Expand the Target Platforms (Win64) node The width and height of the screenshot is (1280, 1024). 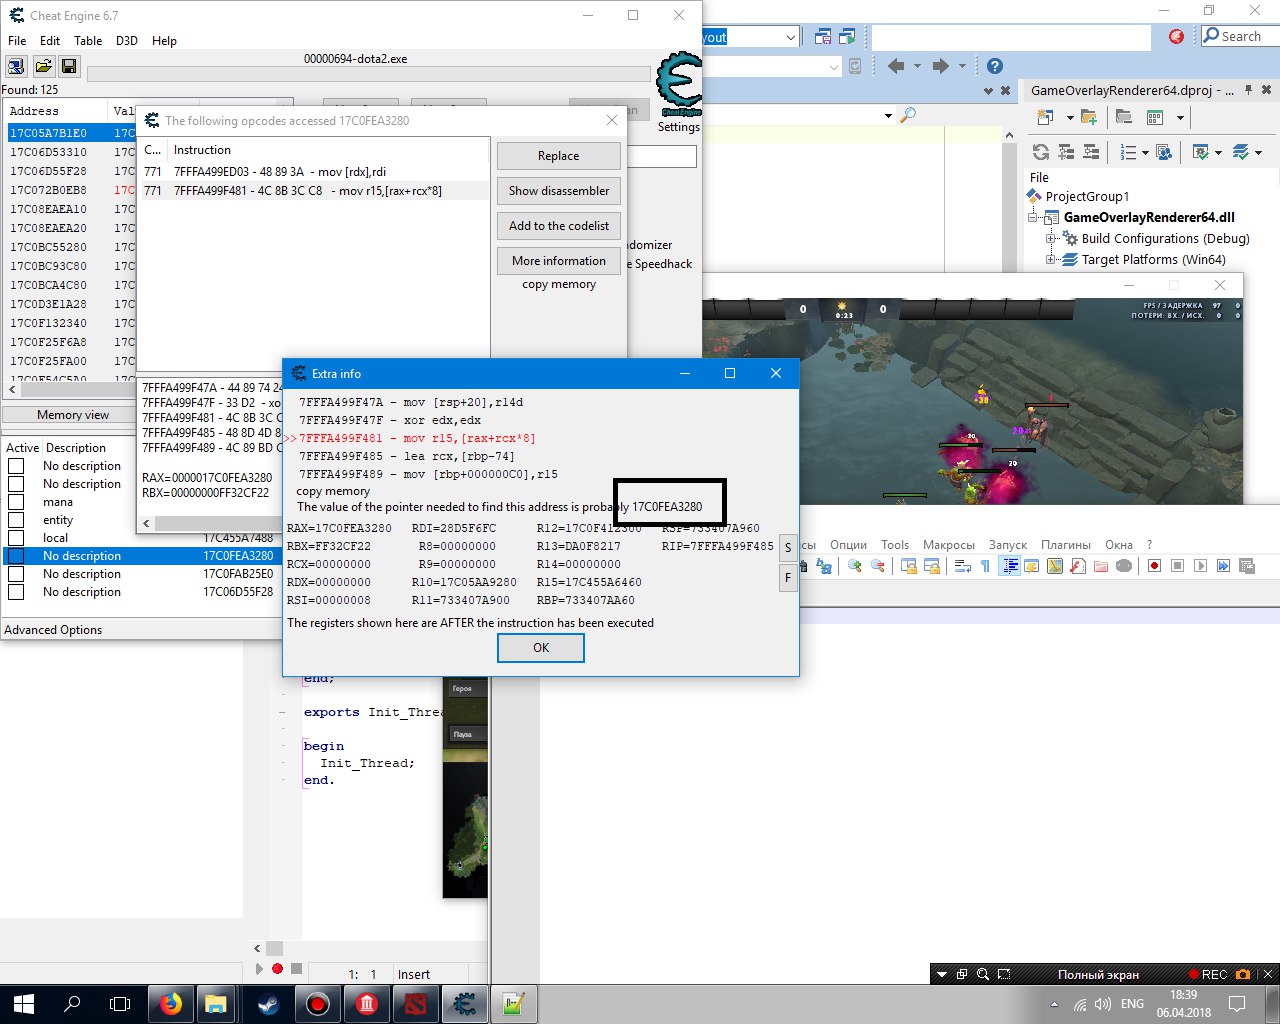1051,260
